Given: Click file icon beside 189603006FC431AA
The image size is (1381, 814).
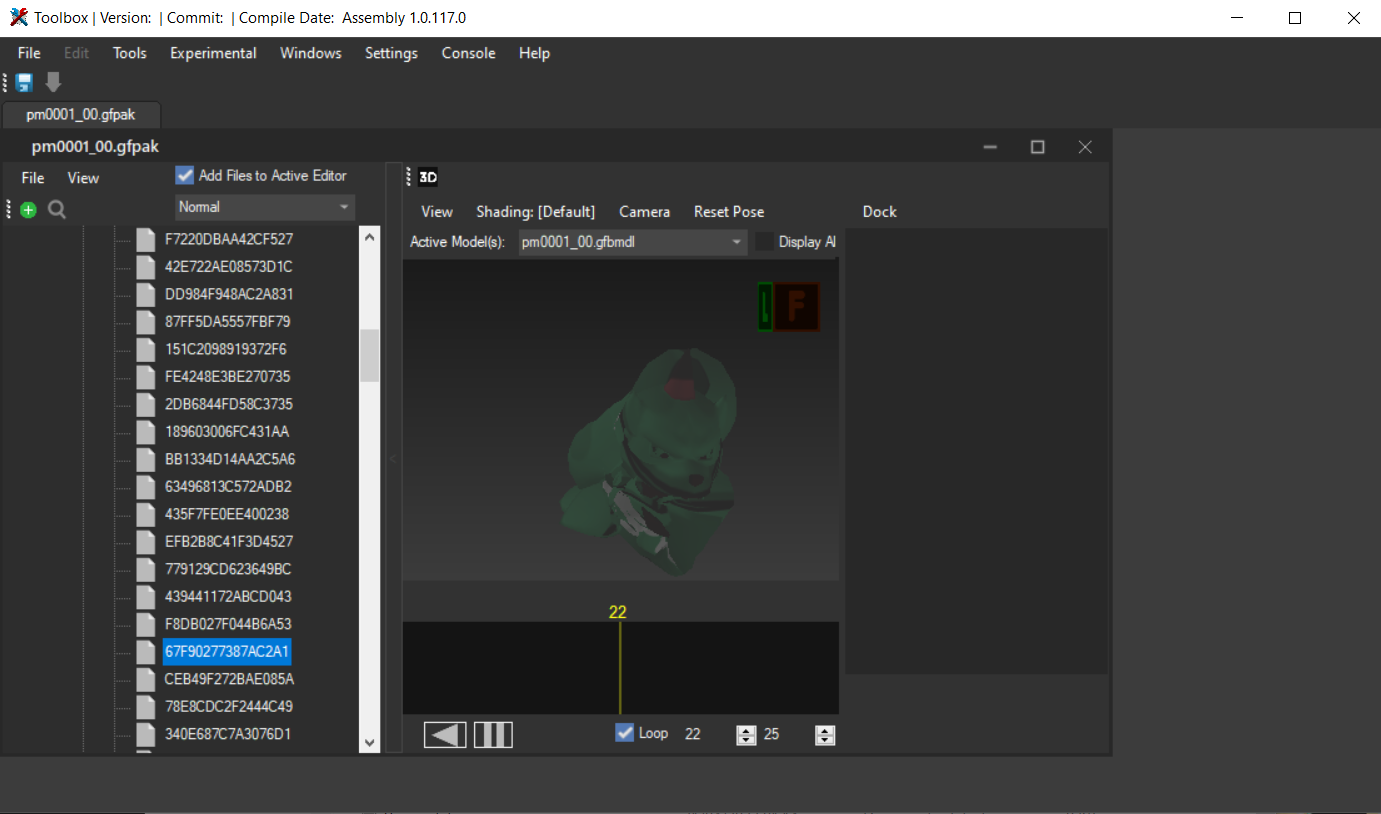Looking at the screenshot, I should 146,432.
